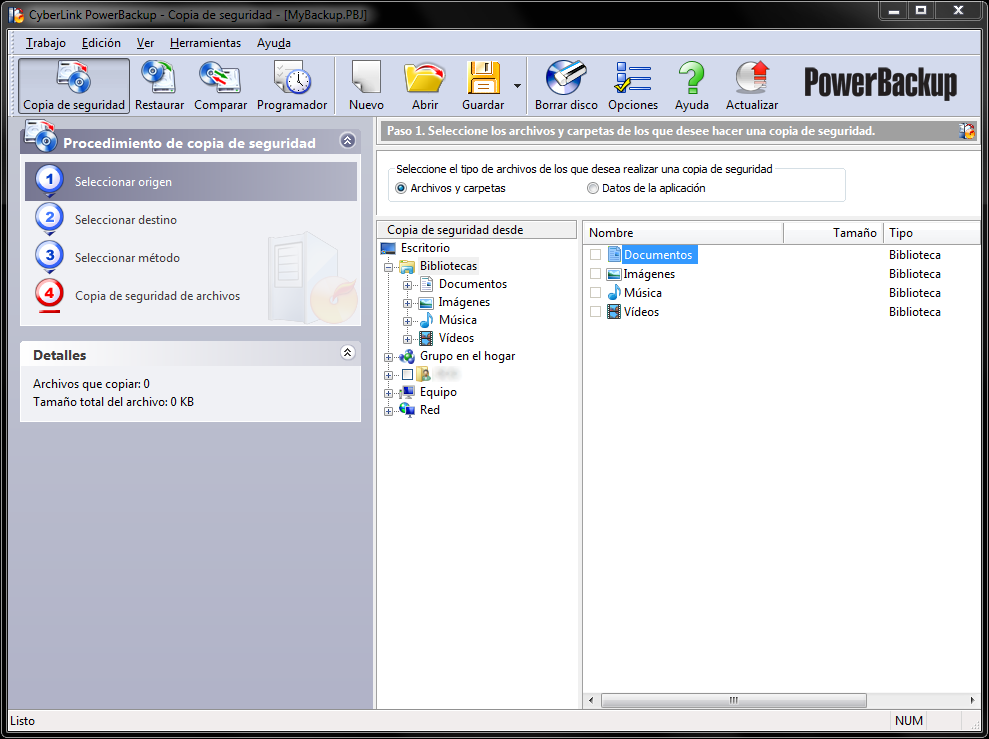
Task: Select the Datos de la aplicación radio button
Action: tap(593, 188)
